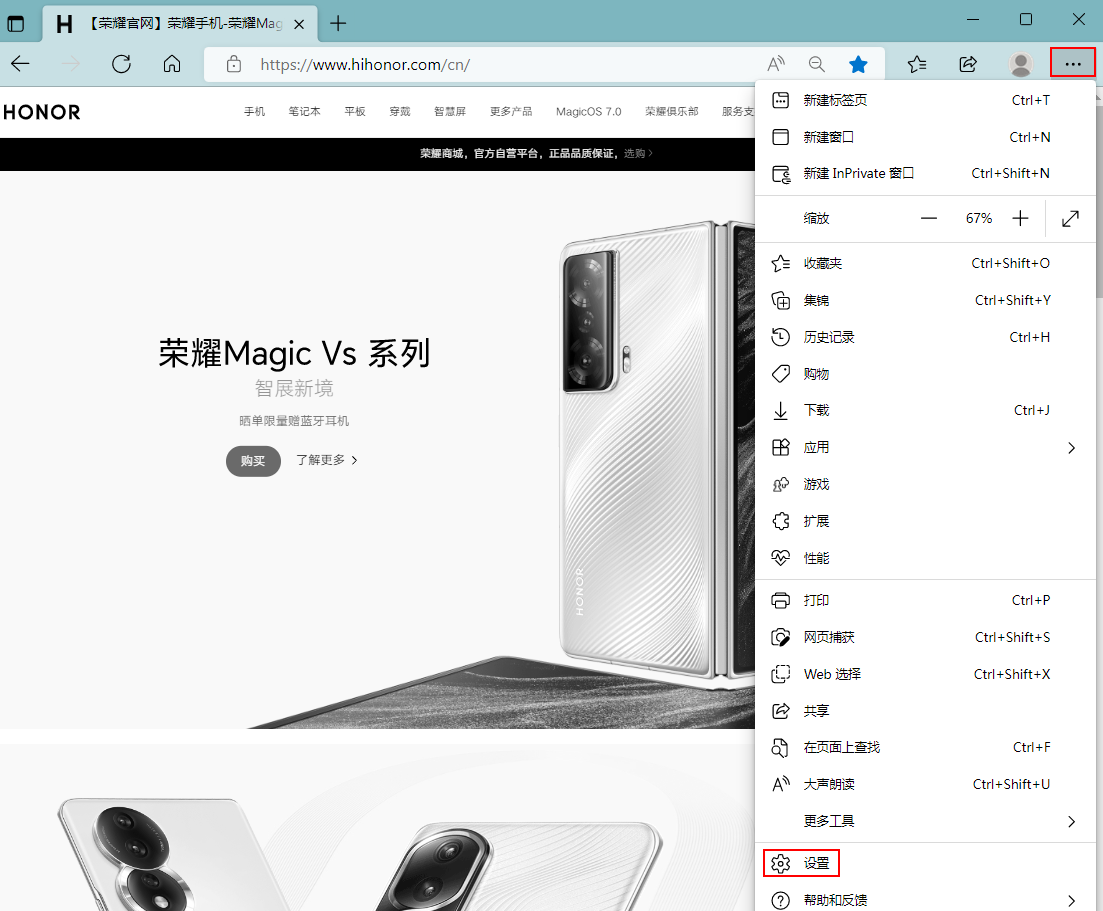Increase zoom with the plus button

1020,218
